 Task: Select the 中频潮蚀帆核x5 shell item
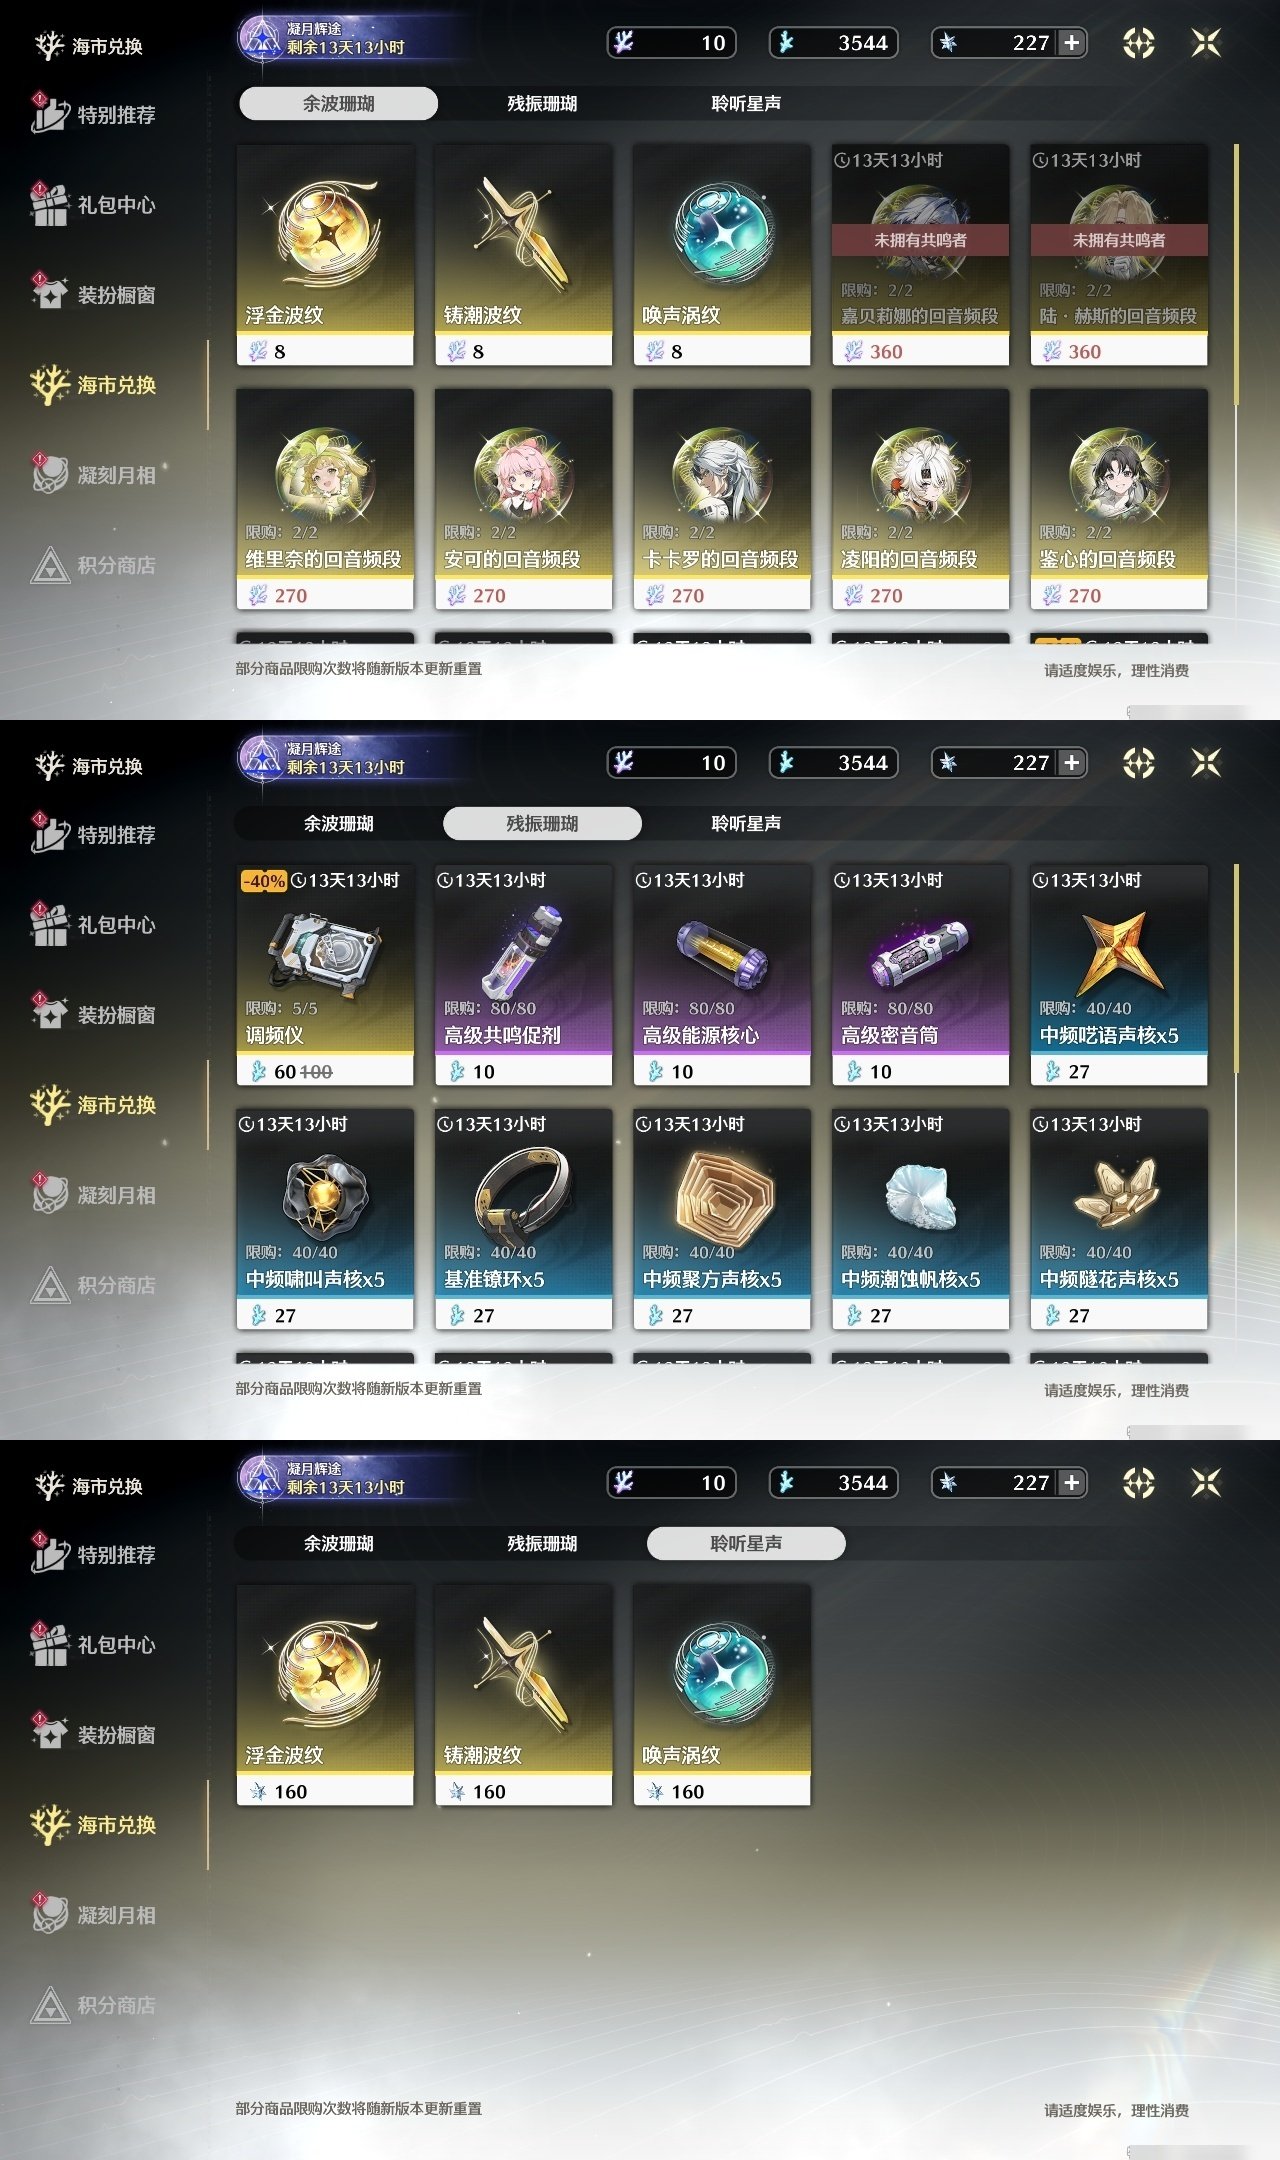[x=920, y=1219]
